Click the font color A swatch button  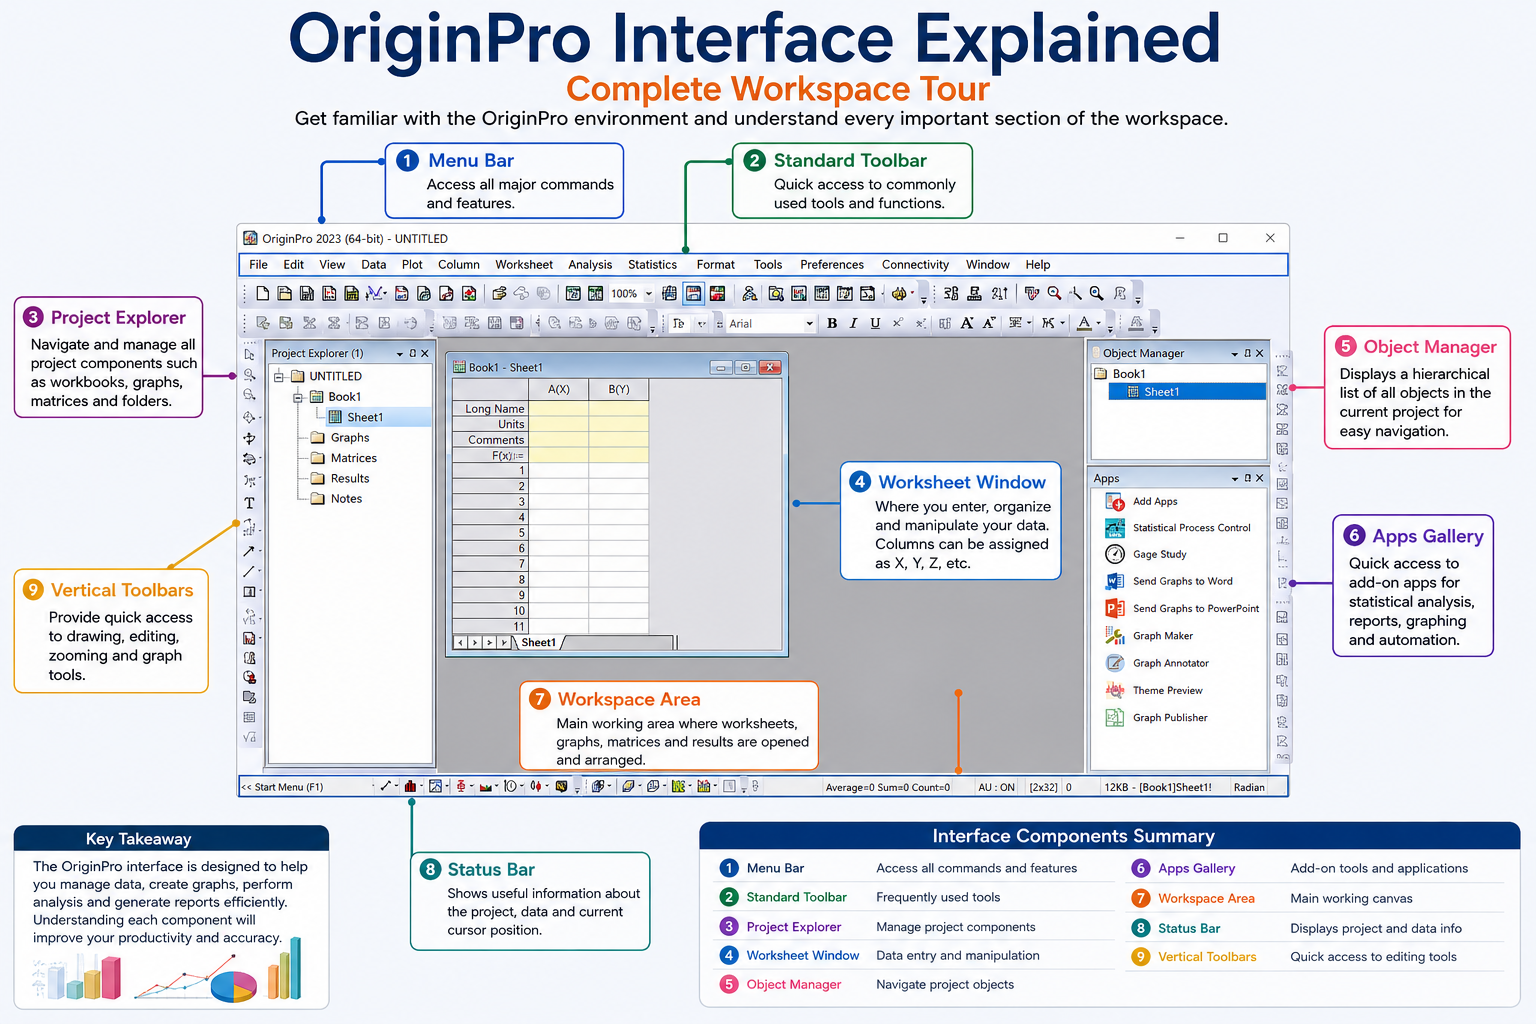[x=1084, y=323]
